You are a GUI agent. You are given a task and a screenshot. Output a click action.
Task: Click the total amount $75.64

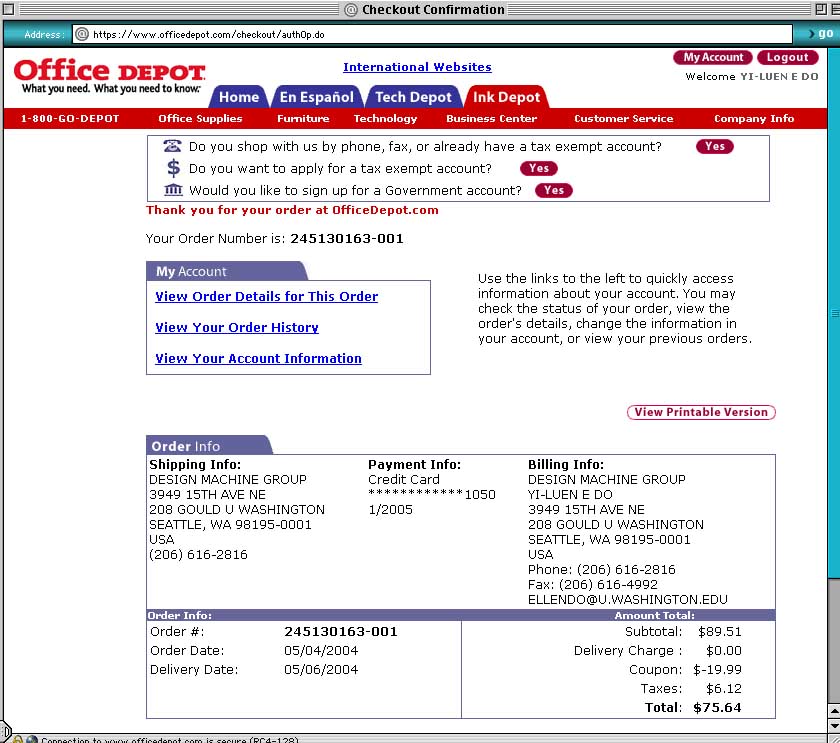click(717, 708)
